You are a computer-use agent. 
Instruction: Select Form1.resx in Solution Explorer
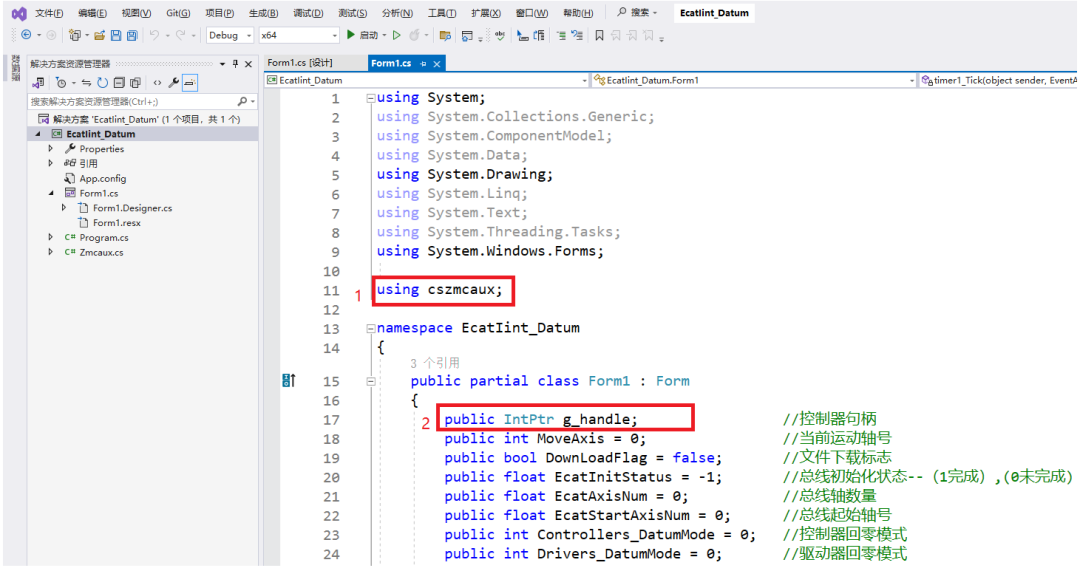tap(116, 222)
